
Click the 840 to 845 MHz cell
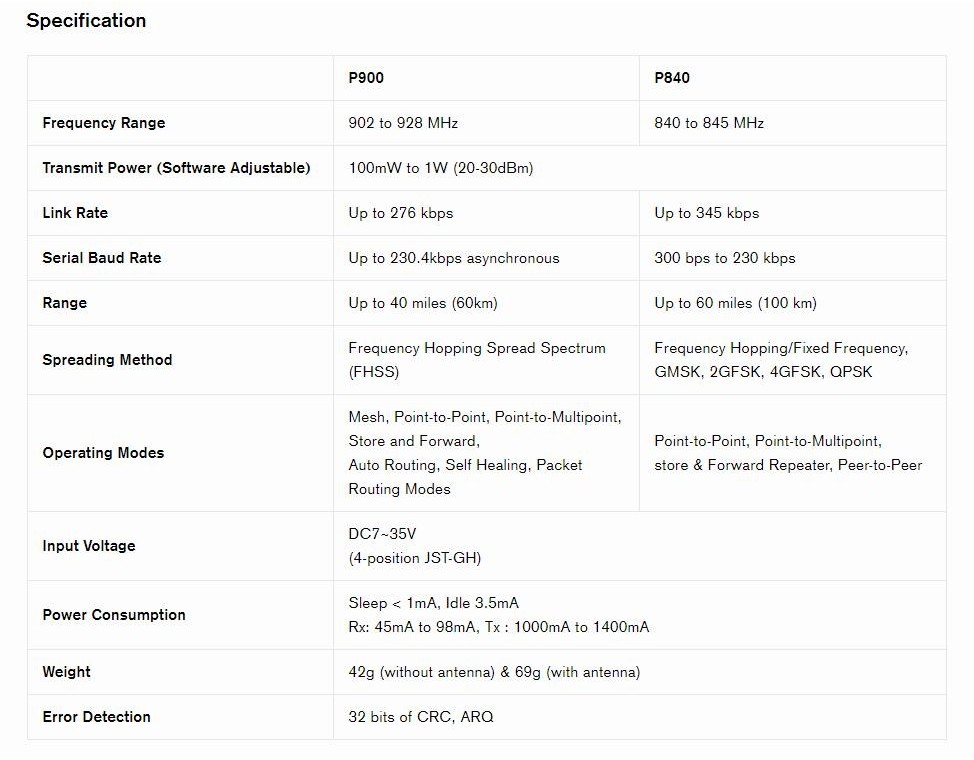tap(709, 123)
